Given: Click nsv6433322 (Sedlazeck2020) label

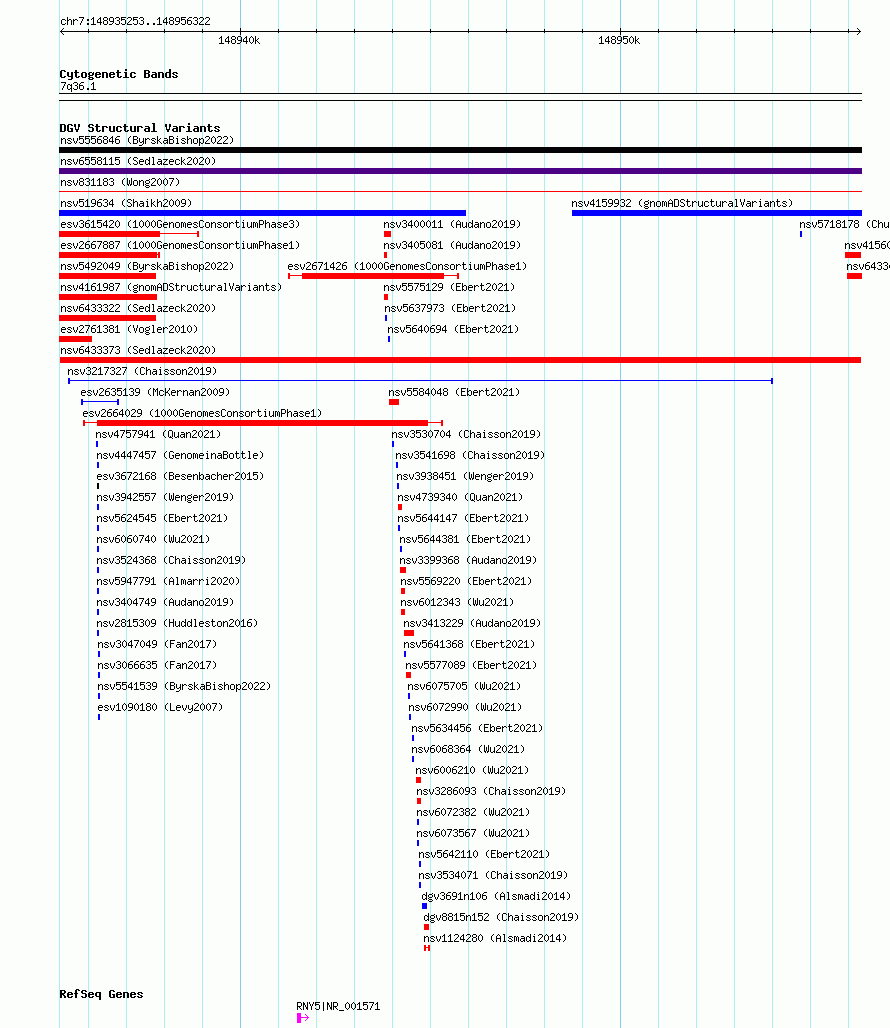Looking at the screenshot, I should (x=138, y=308).
